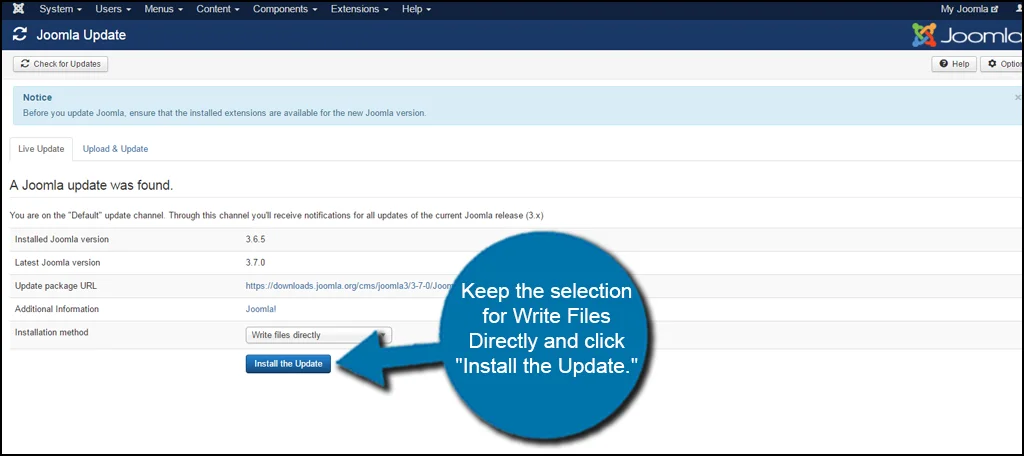
Task: Click the 'Installed Joomla version' label
Action: click(62, 239)
